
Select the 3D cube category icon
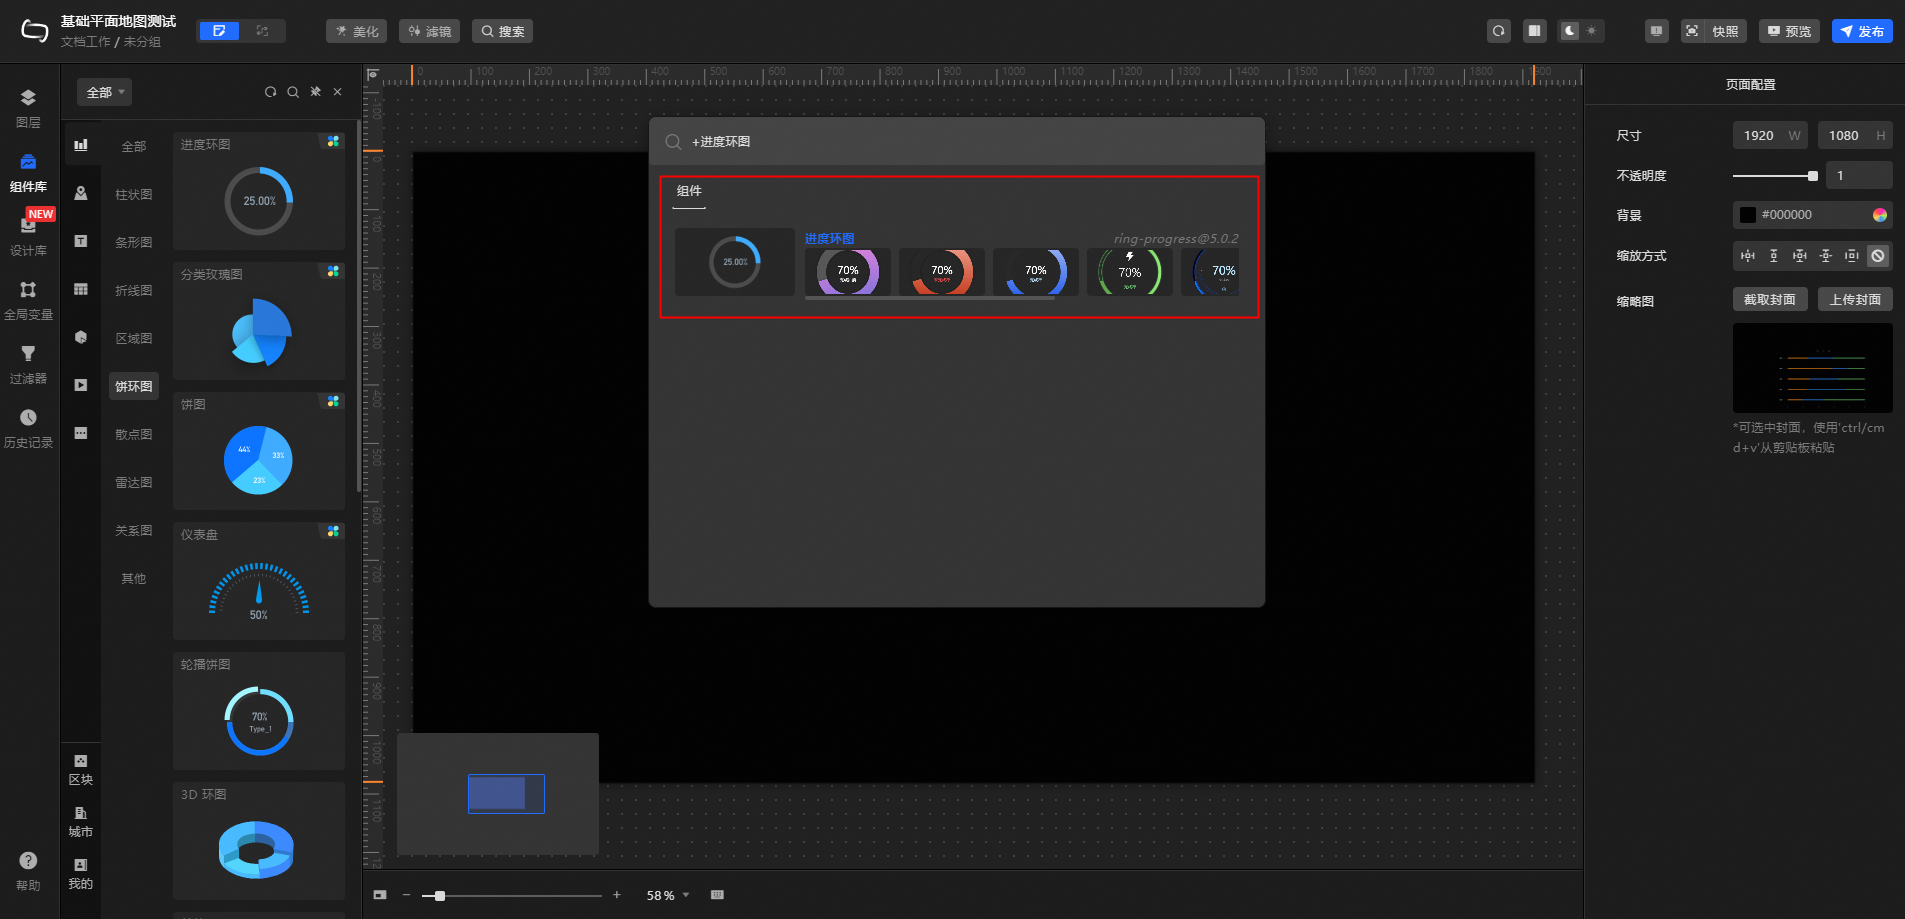pos(81,337)
